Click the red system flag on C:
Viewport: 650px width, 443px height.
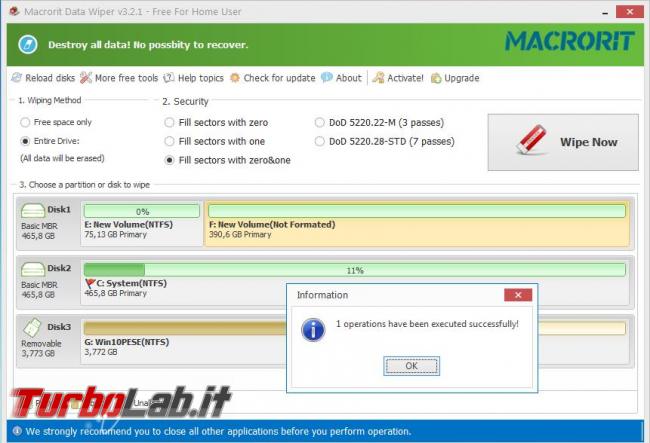(x=90, y=283)
